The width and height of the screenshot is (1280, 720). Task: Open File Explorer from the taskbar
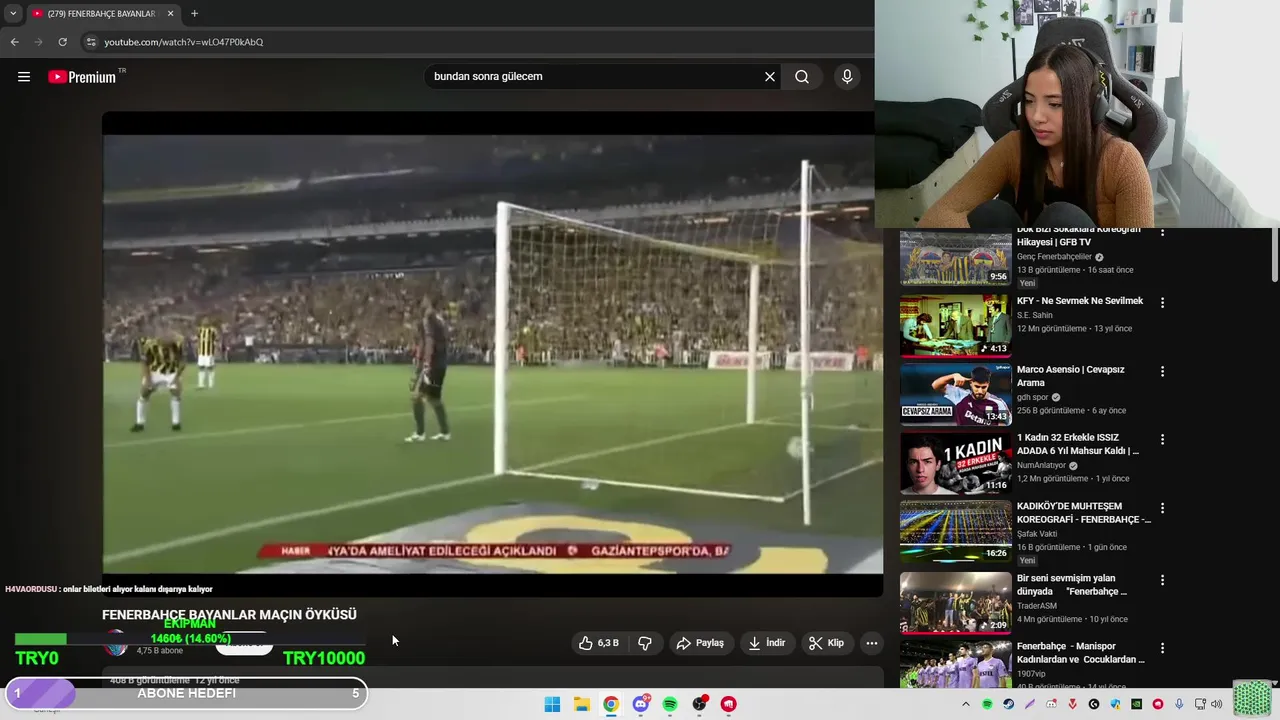(581, 704)
